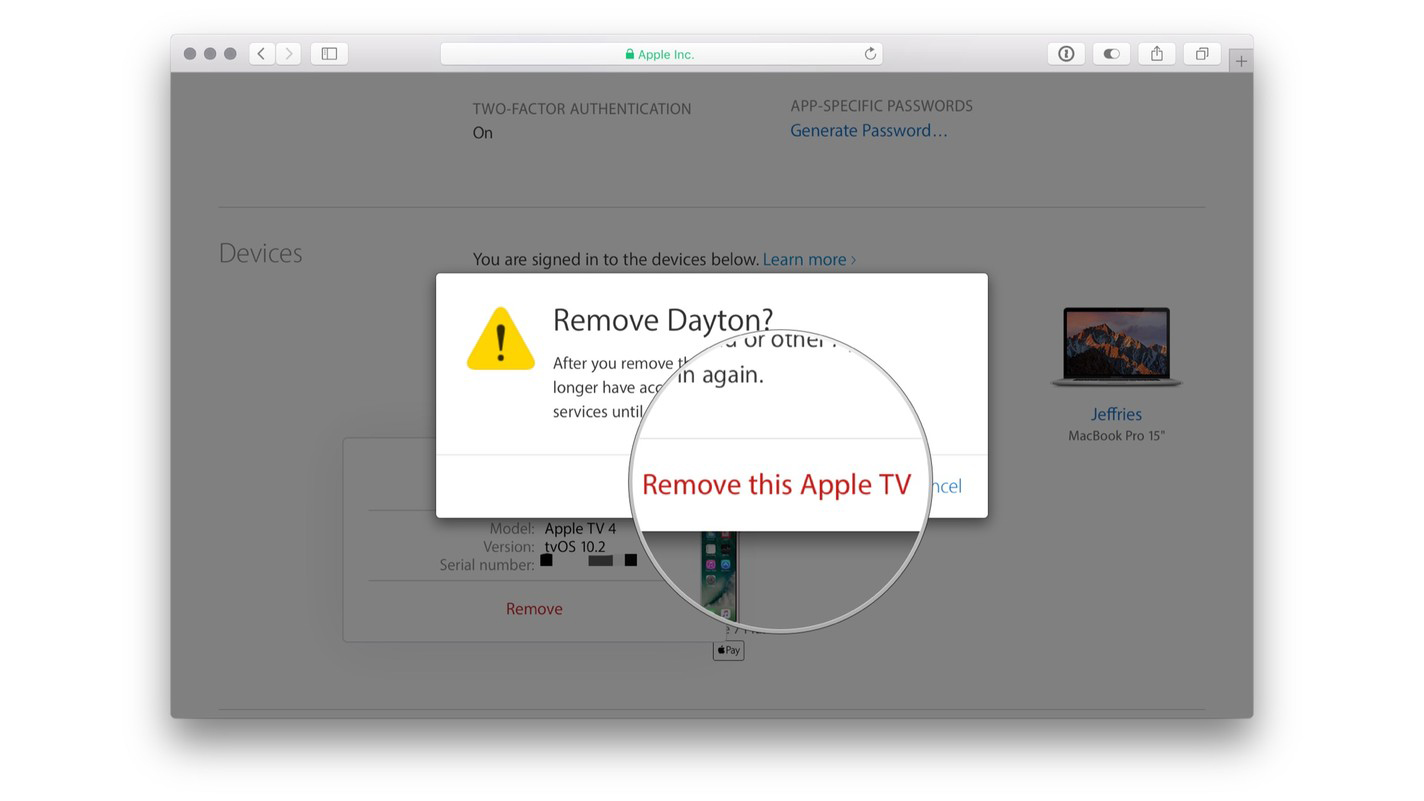
Task: Show the Safari sidebar
Action: [329, 54]
